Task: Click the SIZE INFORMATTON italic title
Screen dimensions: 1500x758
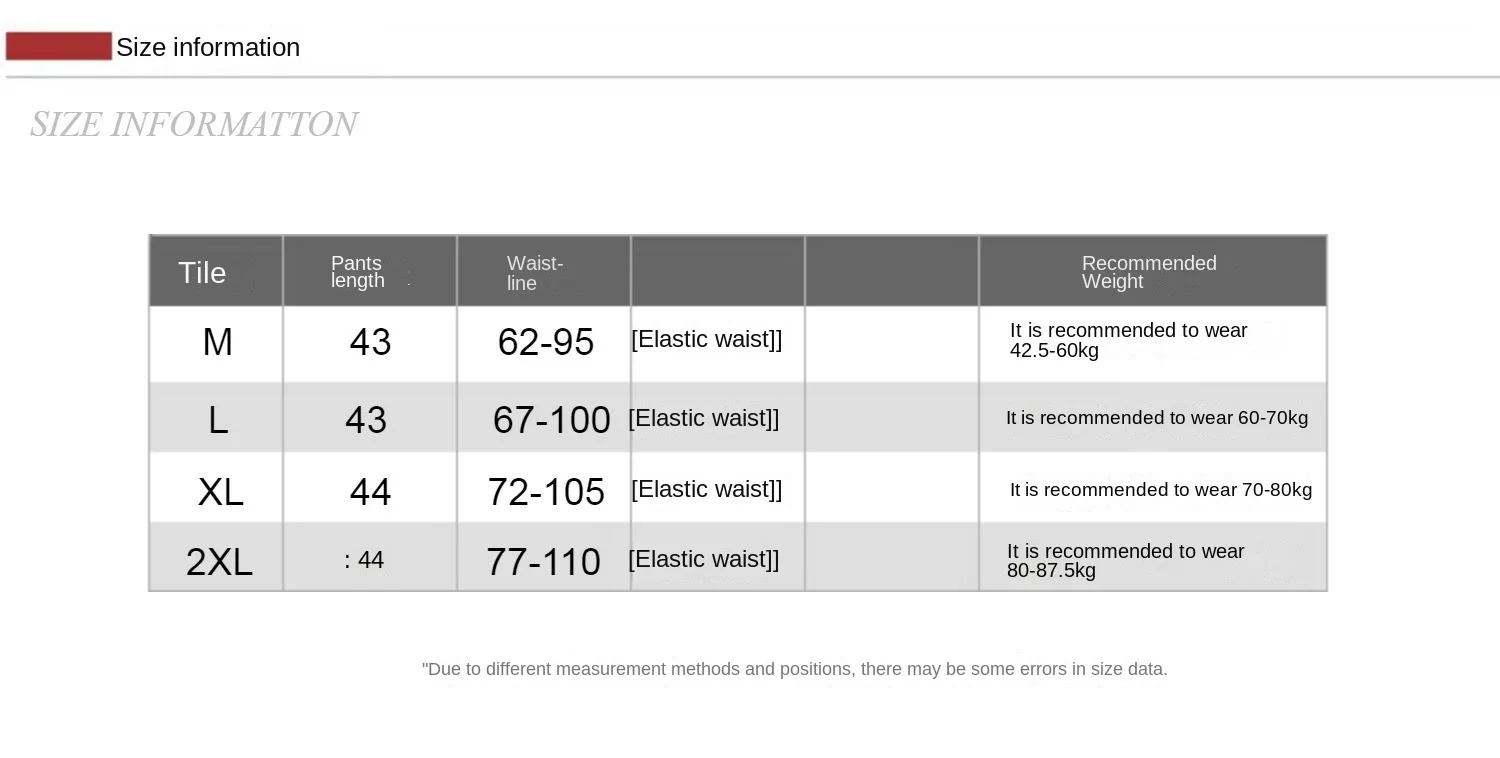Action: (193, 124)
